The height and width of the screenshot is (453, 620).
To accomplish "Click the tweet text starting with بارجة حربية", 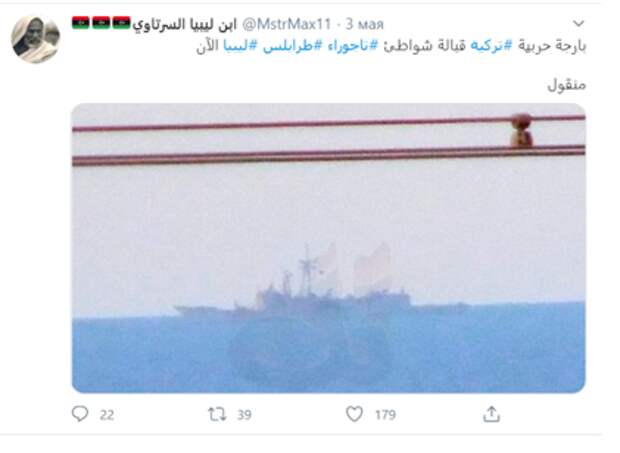I will (391, 46).
